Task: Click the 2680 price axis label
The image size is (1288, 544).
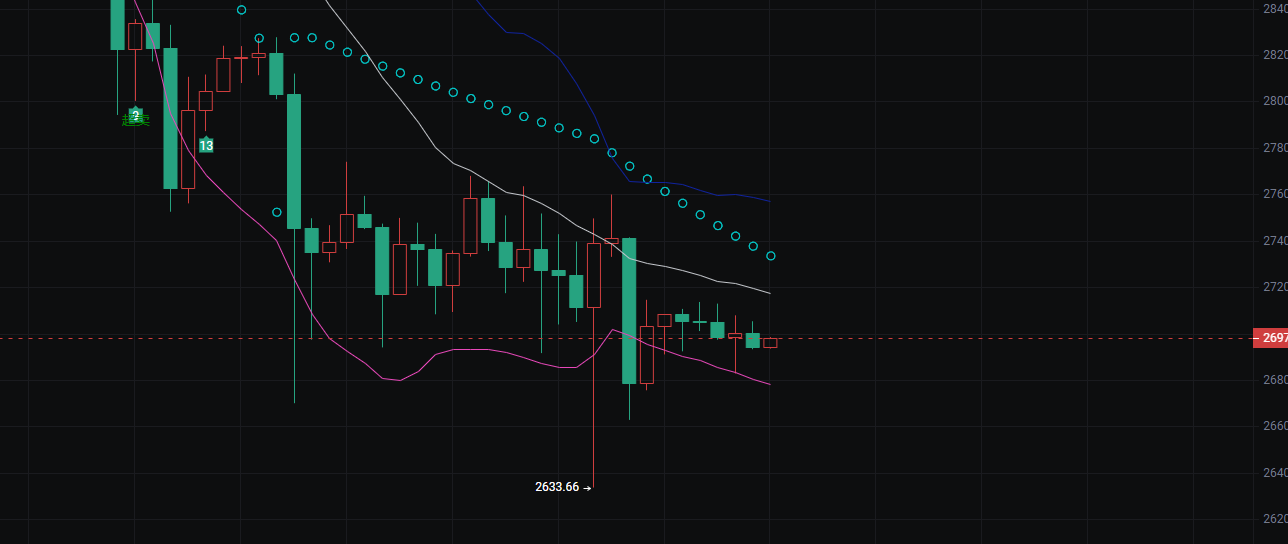Action: click(1274, 380)
